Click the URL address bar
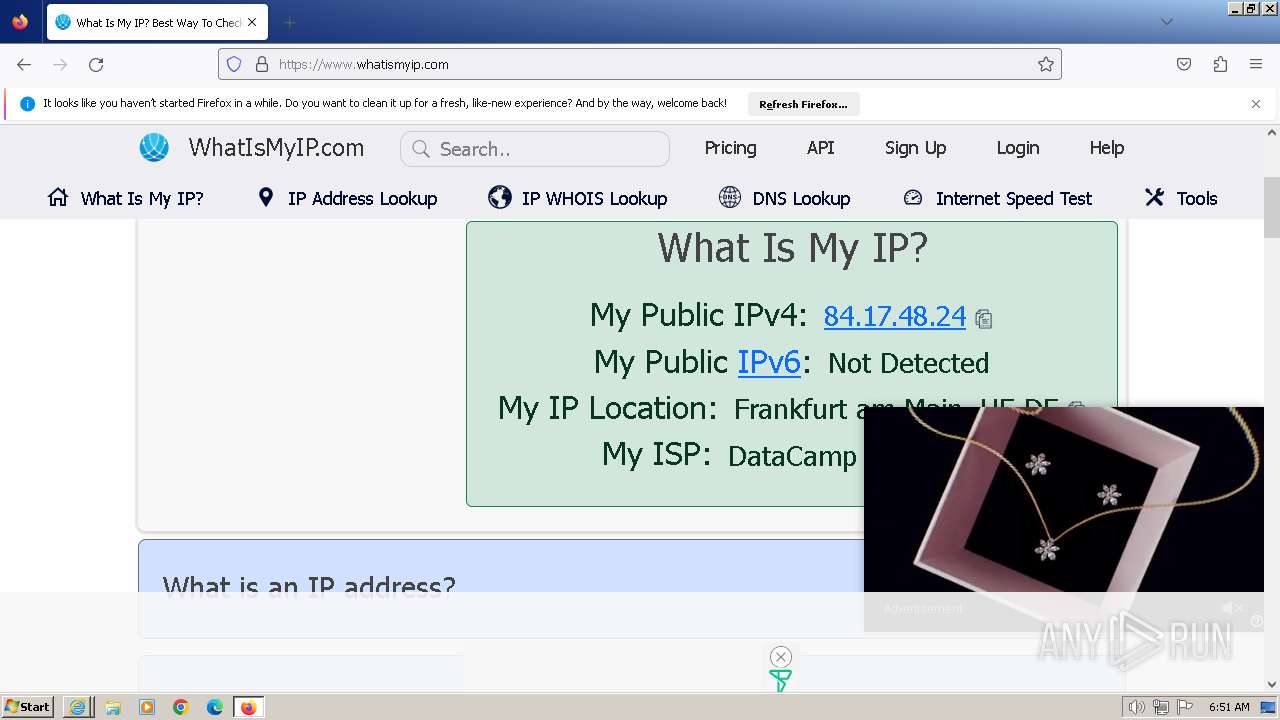Viewport: 1280px width, 720px height. (x=640, y=64)
